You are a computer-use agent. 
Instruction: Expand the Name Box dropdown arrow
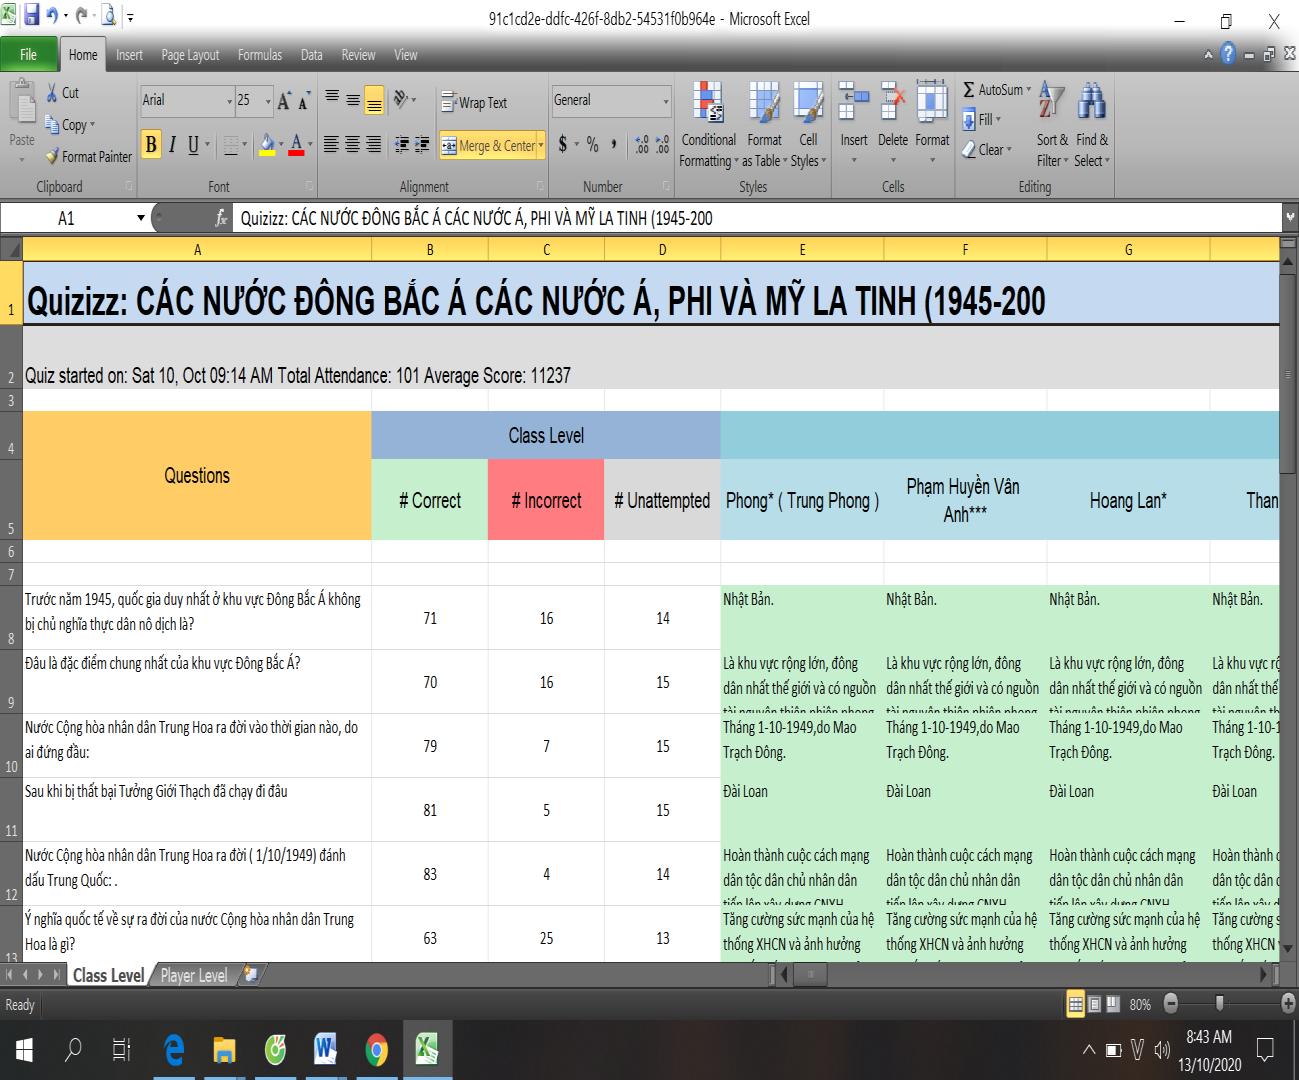[141, 218]
